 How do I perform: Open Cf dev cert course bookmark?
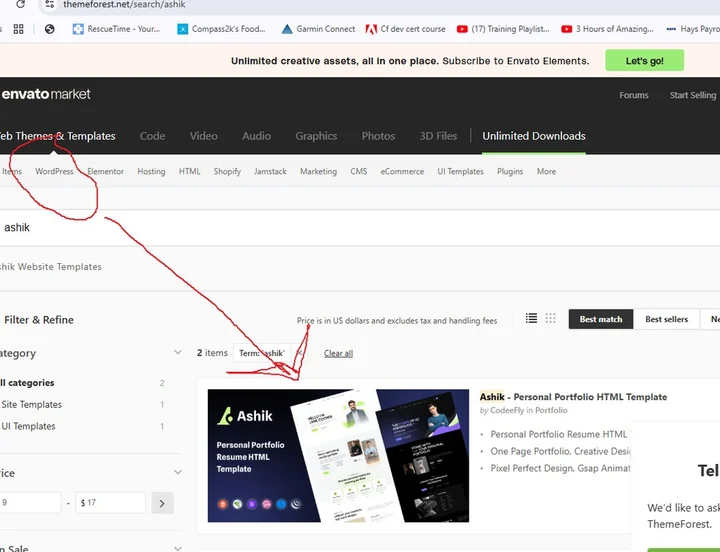pos(405,29)
